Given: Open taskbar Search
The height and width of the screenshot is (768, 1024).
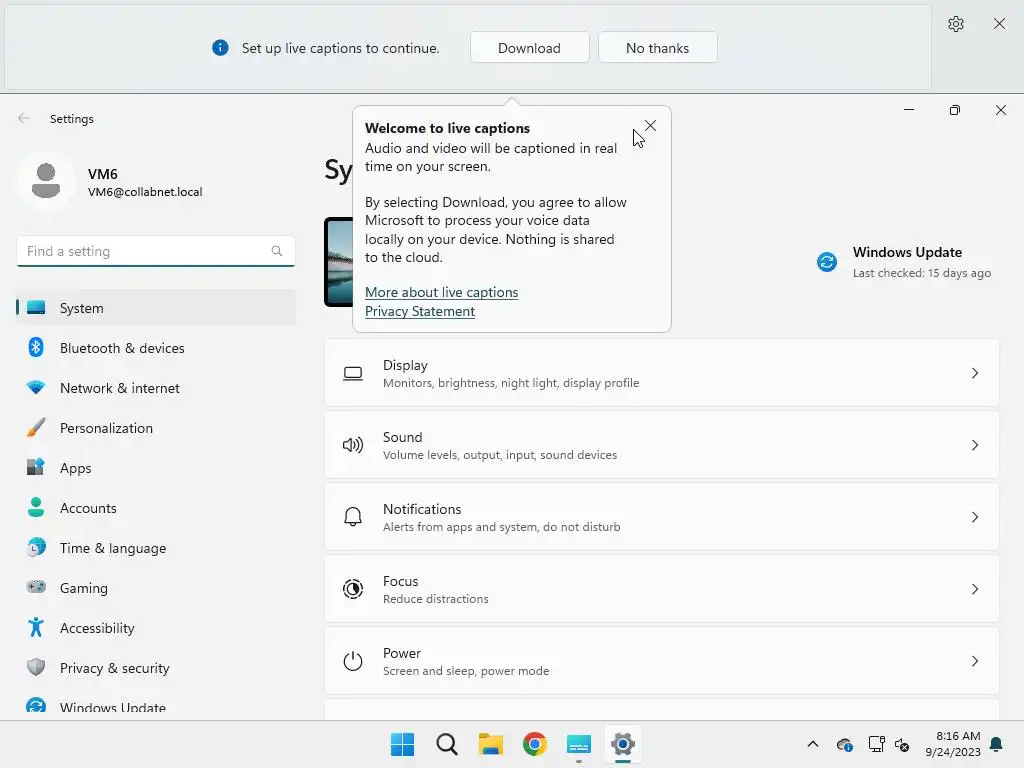Looking at the screenshot, I should [447, 744].
